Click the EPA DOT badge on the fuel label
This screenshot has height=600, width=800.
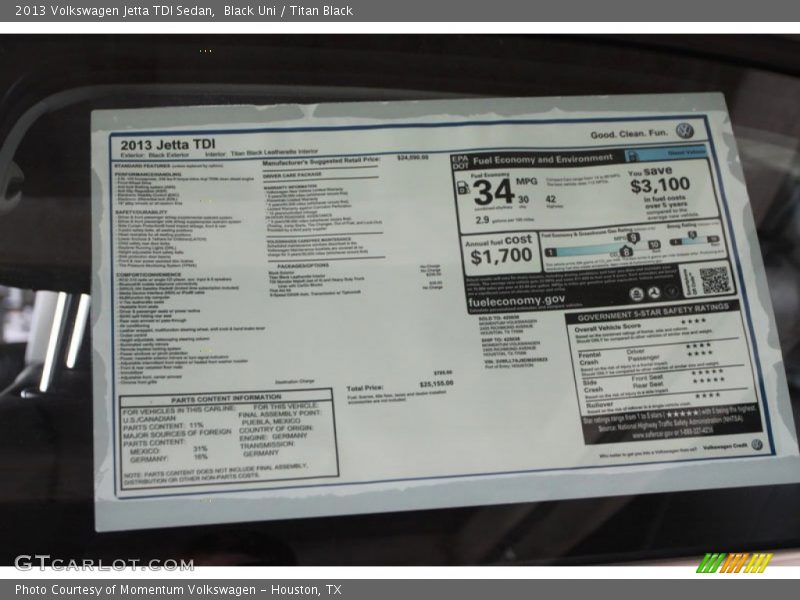[459, 162]
